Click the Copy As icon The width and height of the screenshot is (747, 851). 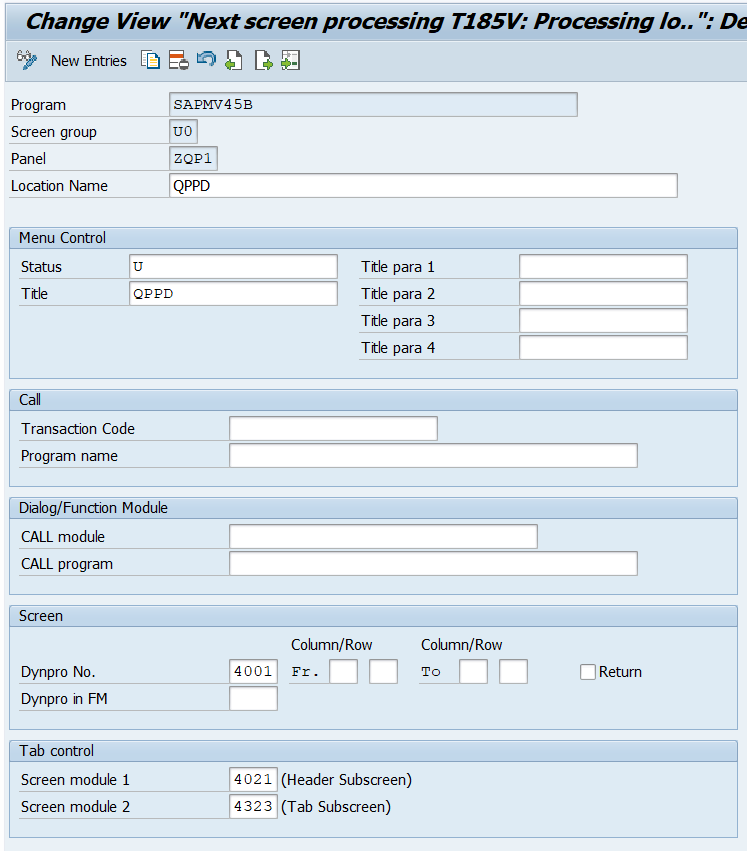click(x=150, y=61)
